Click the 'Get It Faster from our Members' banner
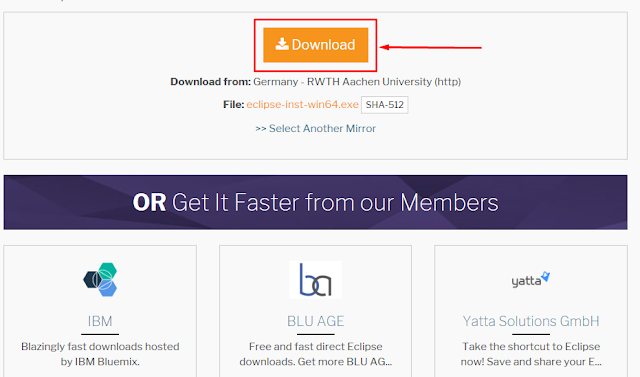 [316, 202]
